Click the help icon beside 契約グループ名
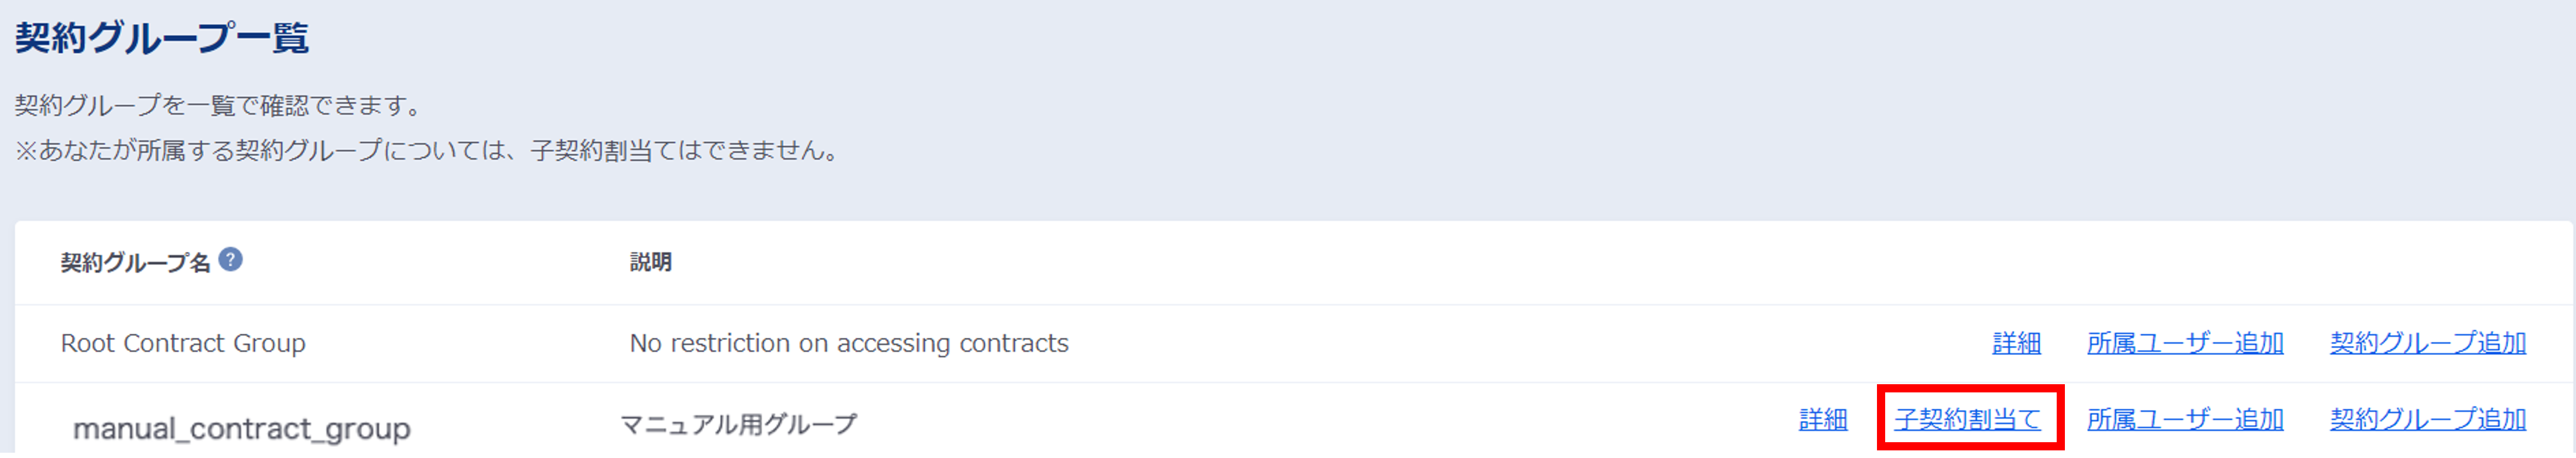Viewport: 2576px width, 458px height. coord(230,260)
